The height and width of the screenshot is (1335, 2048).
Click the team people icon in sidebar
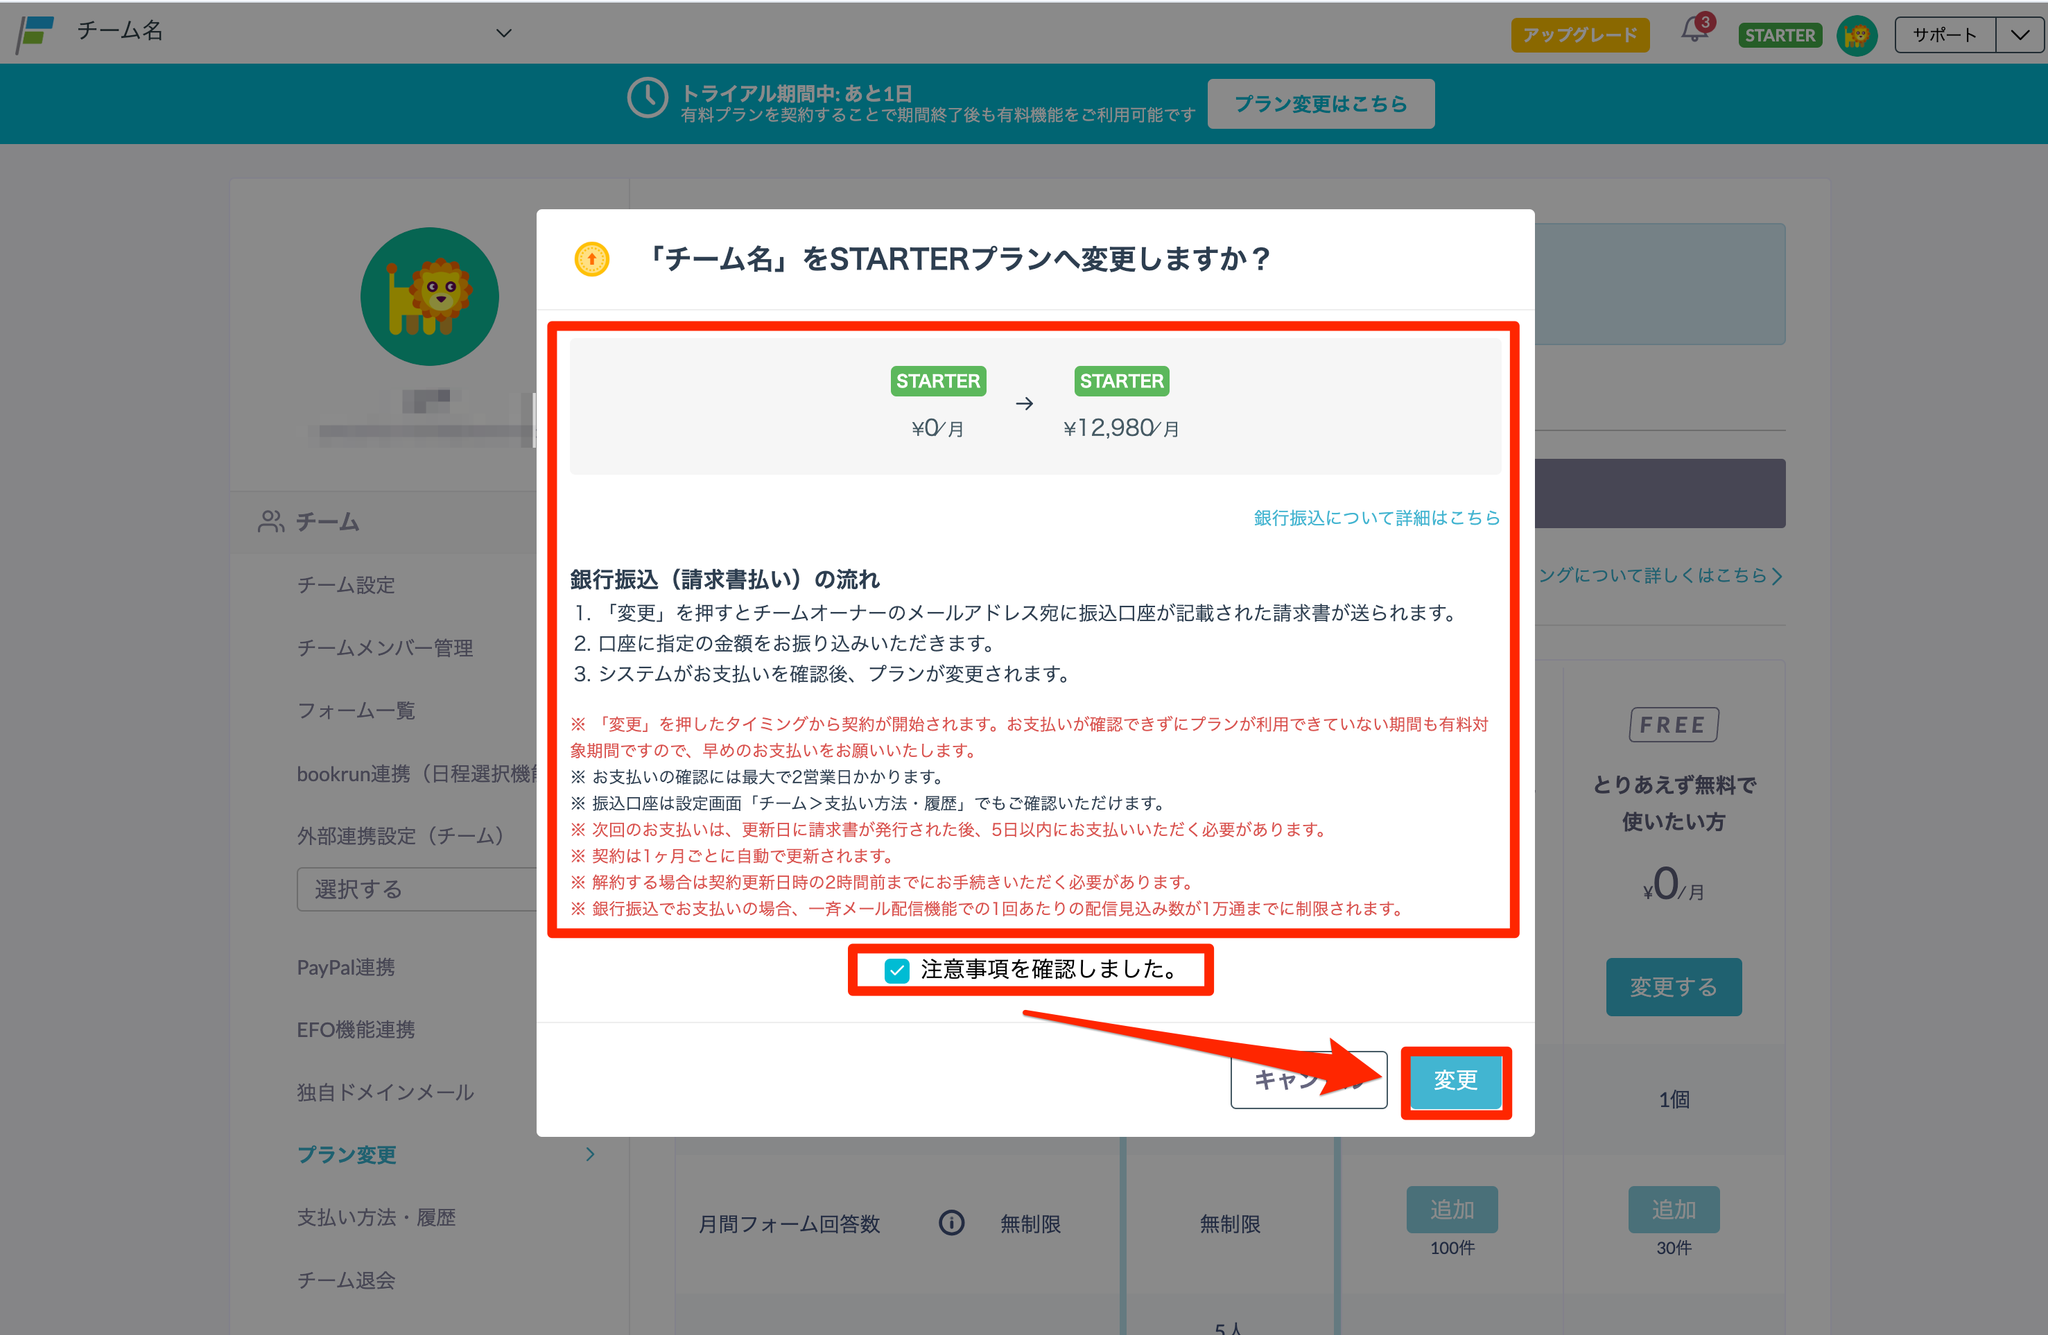[x=270, y=521]
